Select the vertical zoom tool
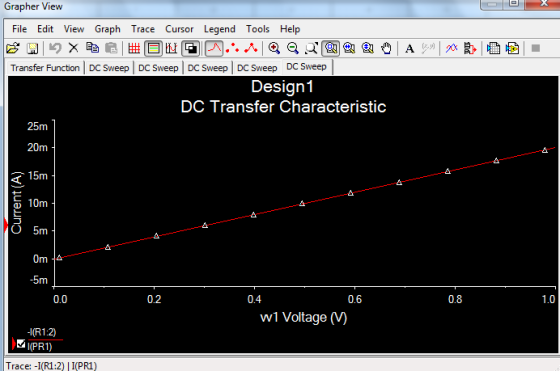This screenshot has width=560, height=371. pos(368,48)
